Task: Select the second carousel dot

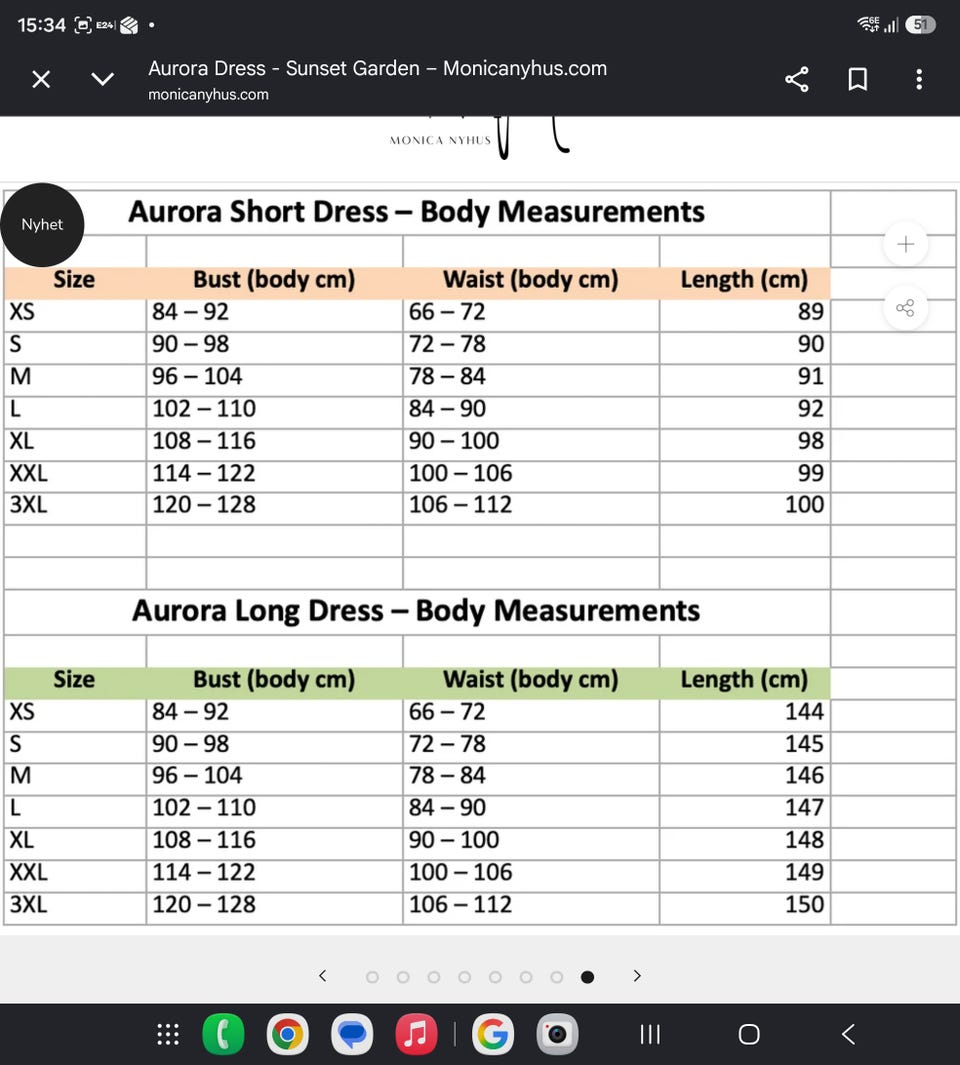Action: 403,977
